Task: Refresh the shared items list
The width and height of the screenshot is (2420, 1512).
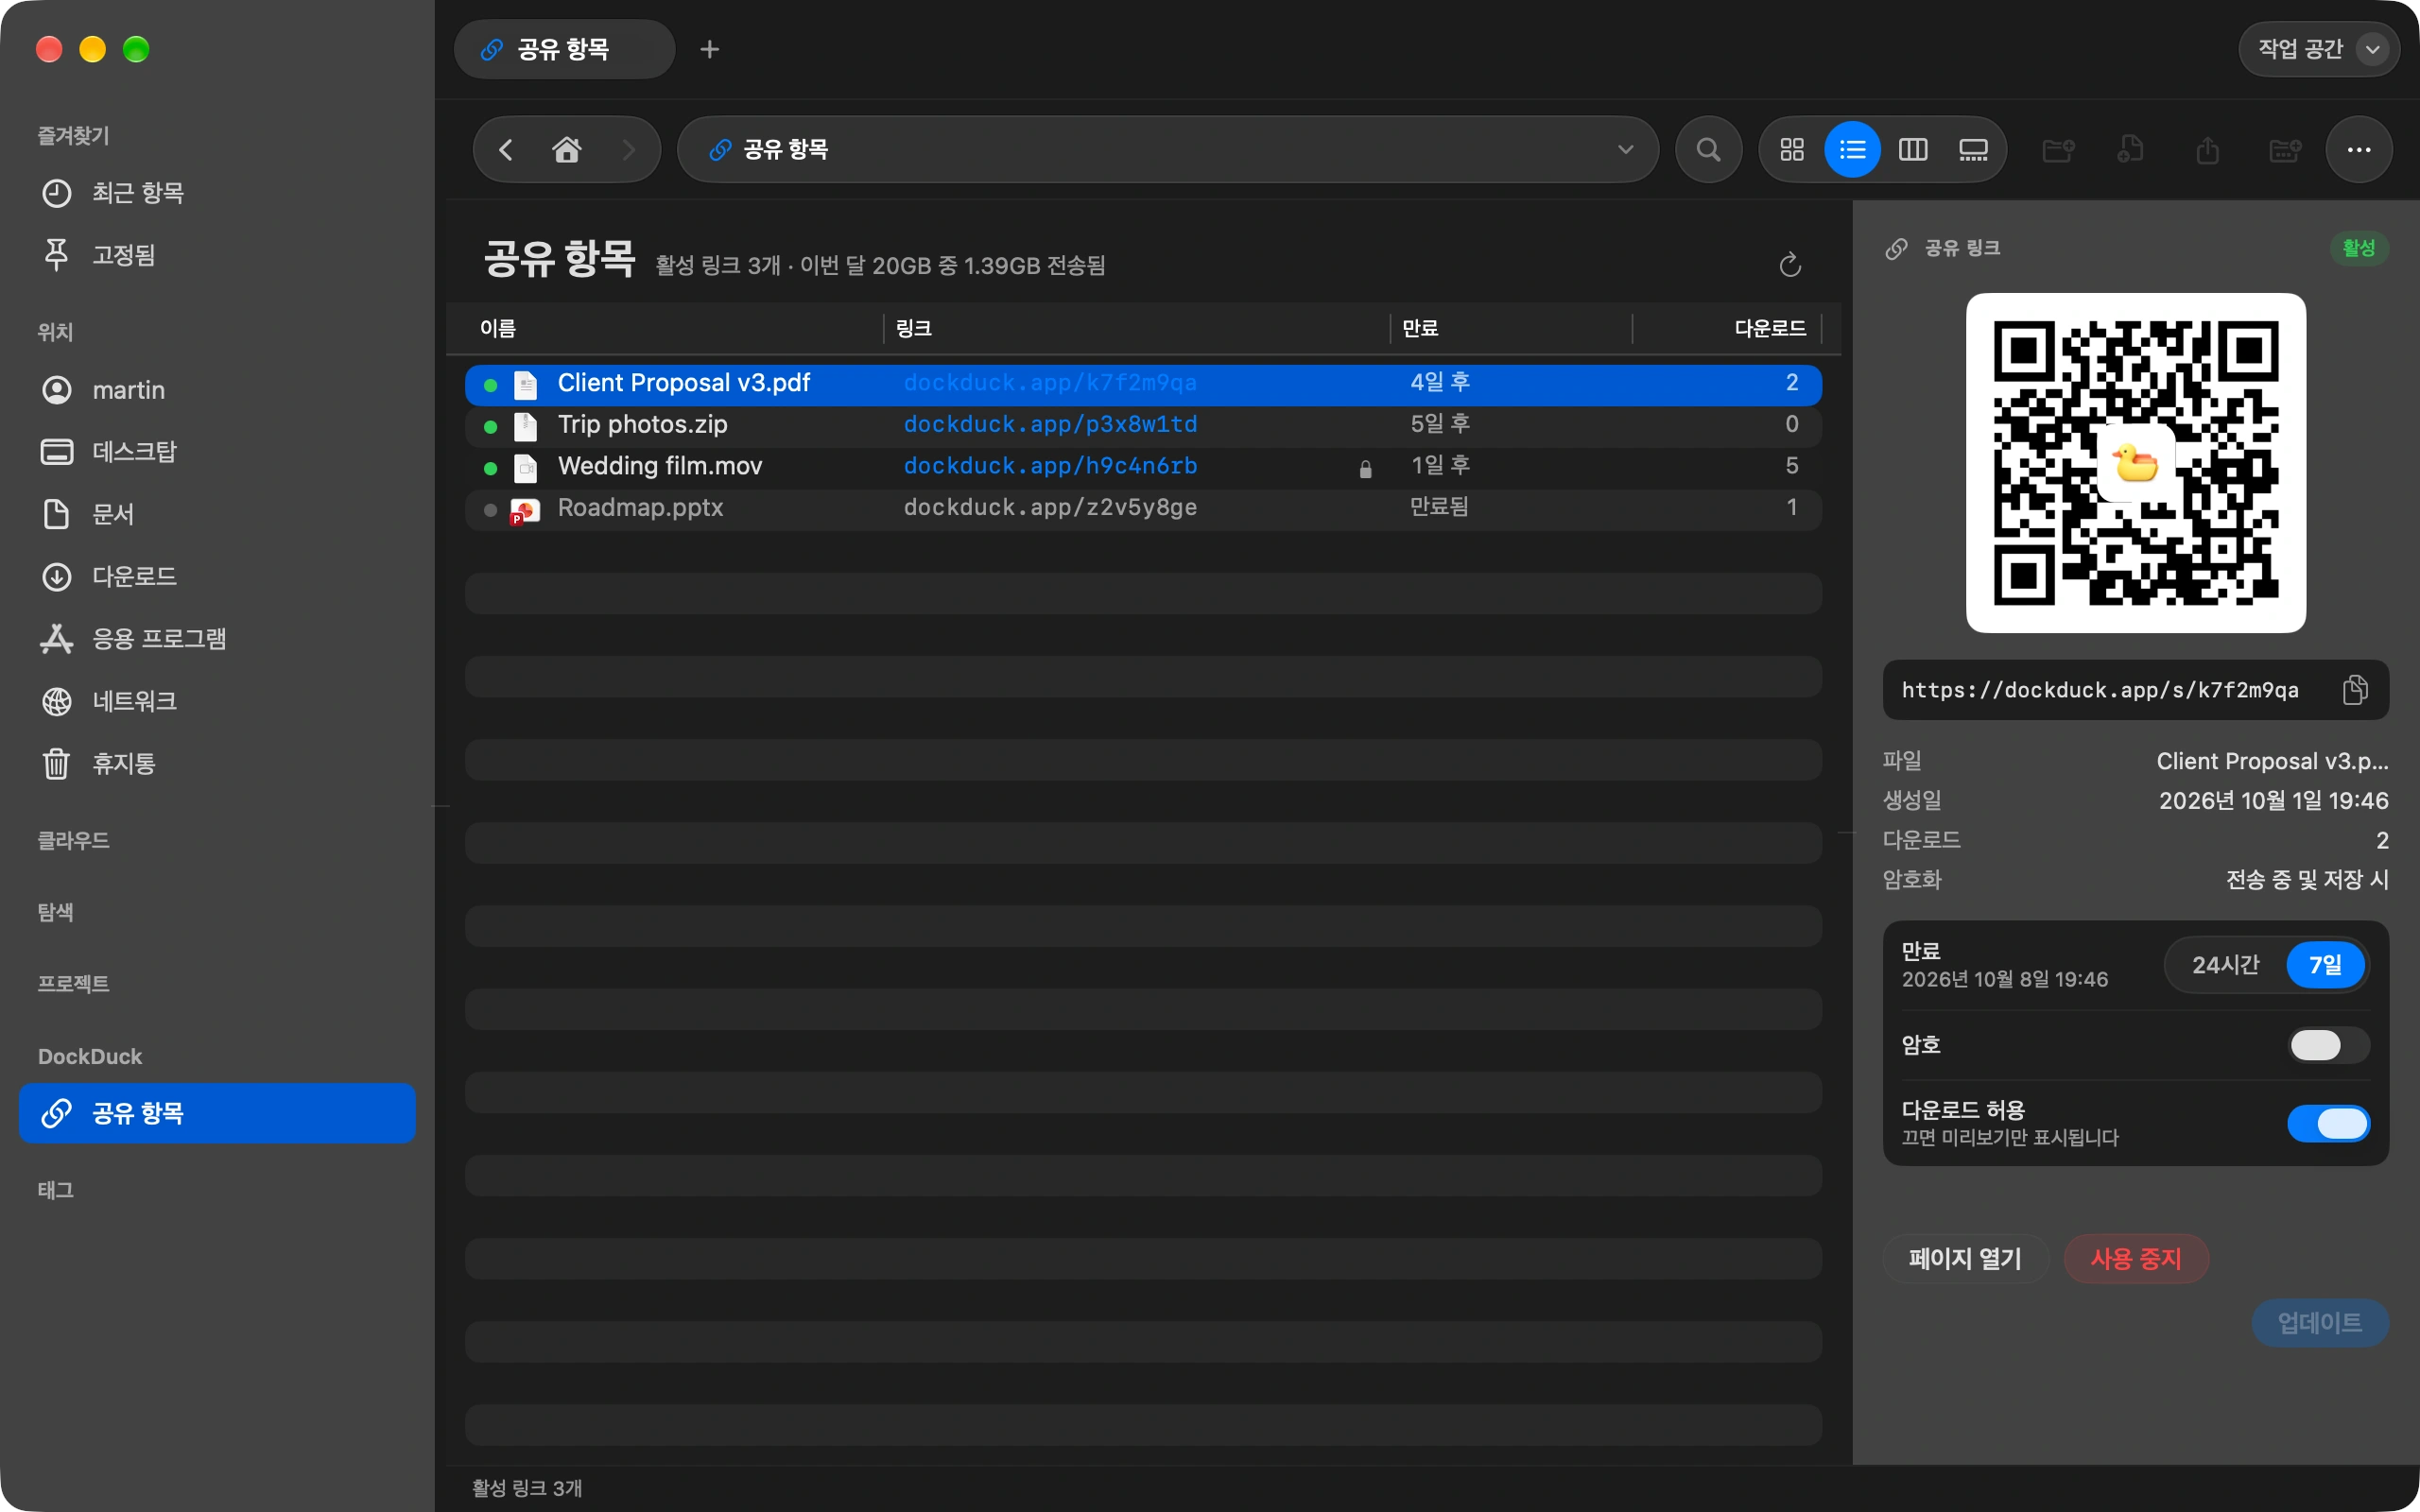Action: [x=1790, y=265]
